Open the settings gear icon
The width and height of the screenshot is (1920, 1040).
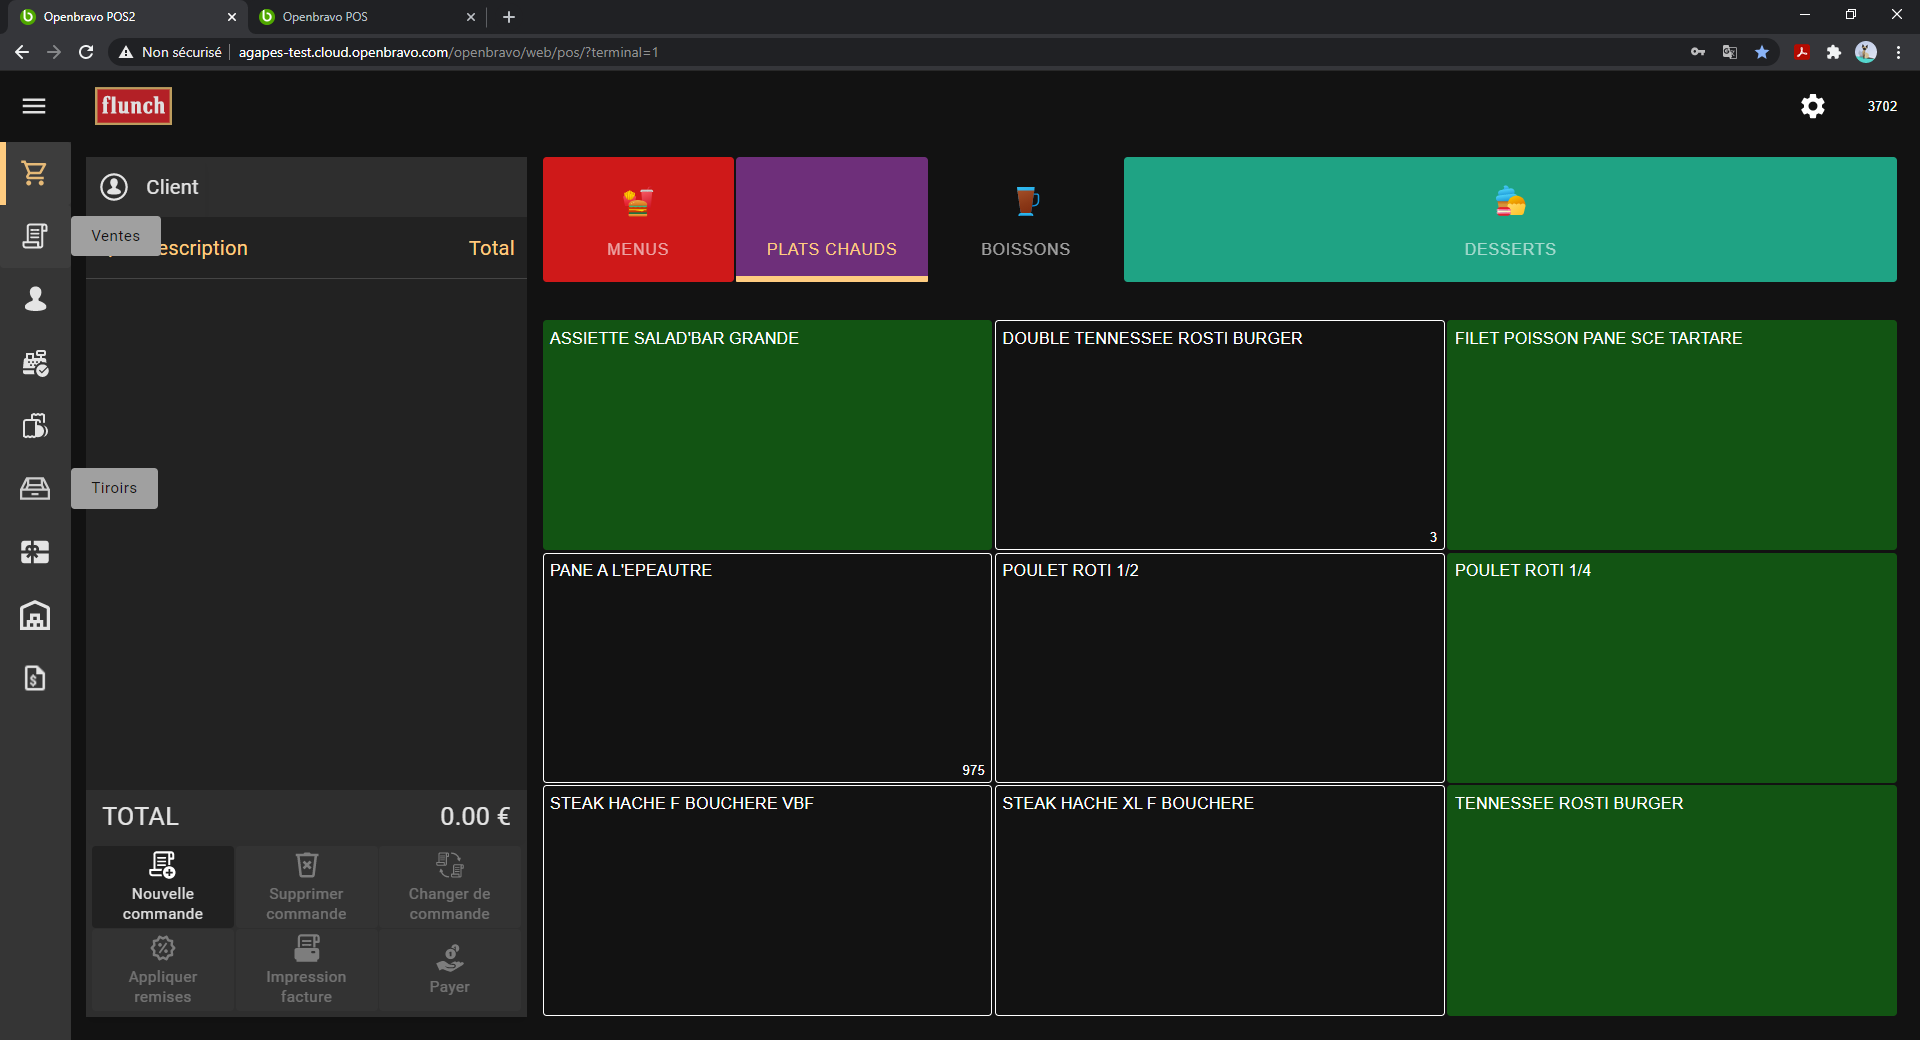(1812, 106)
